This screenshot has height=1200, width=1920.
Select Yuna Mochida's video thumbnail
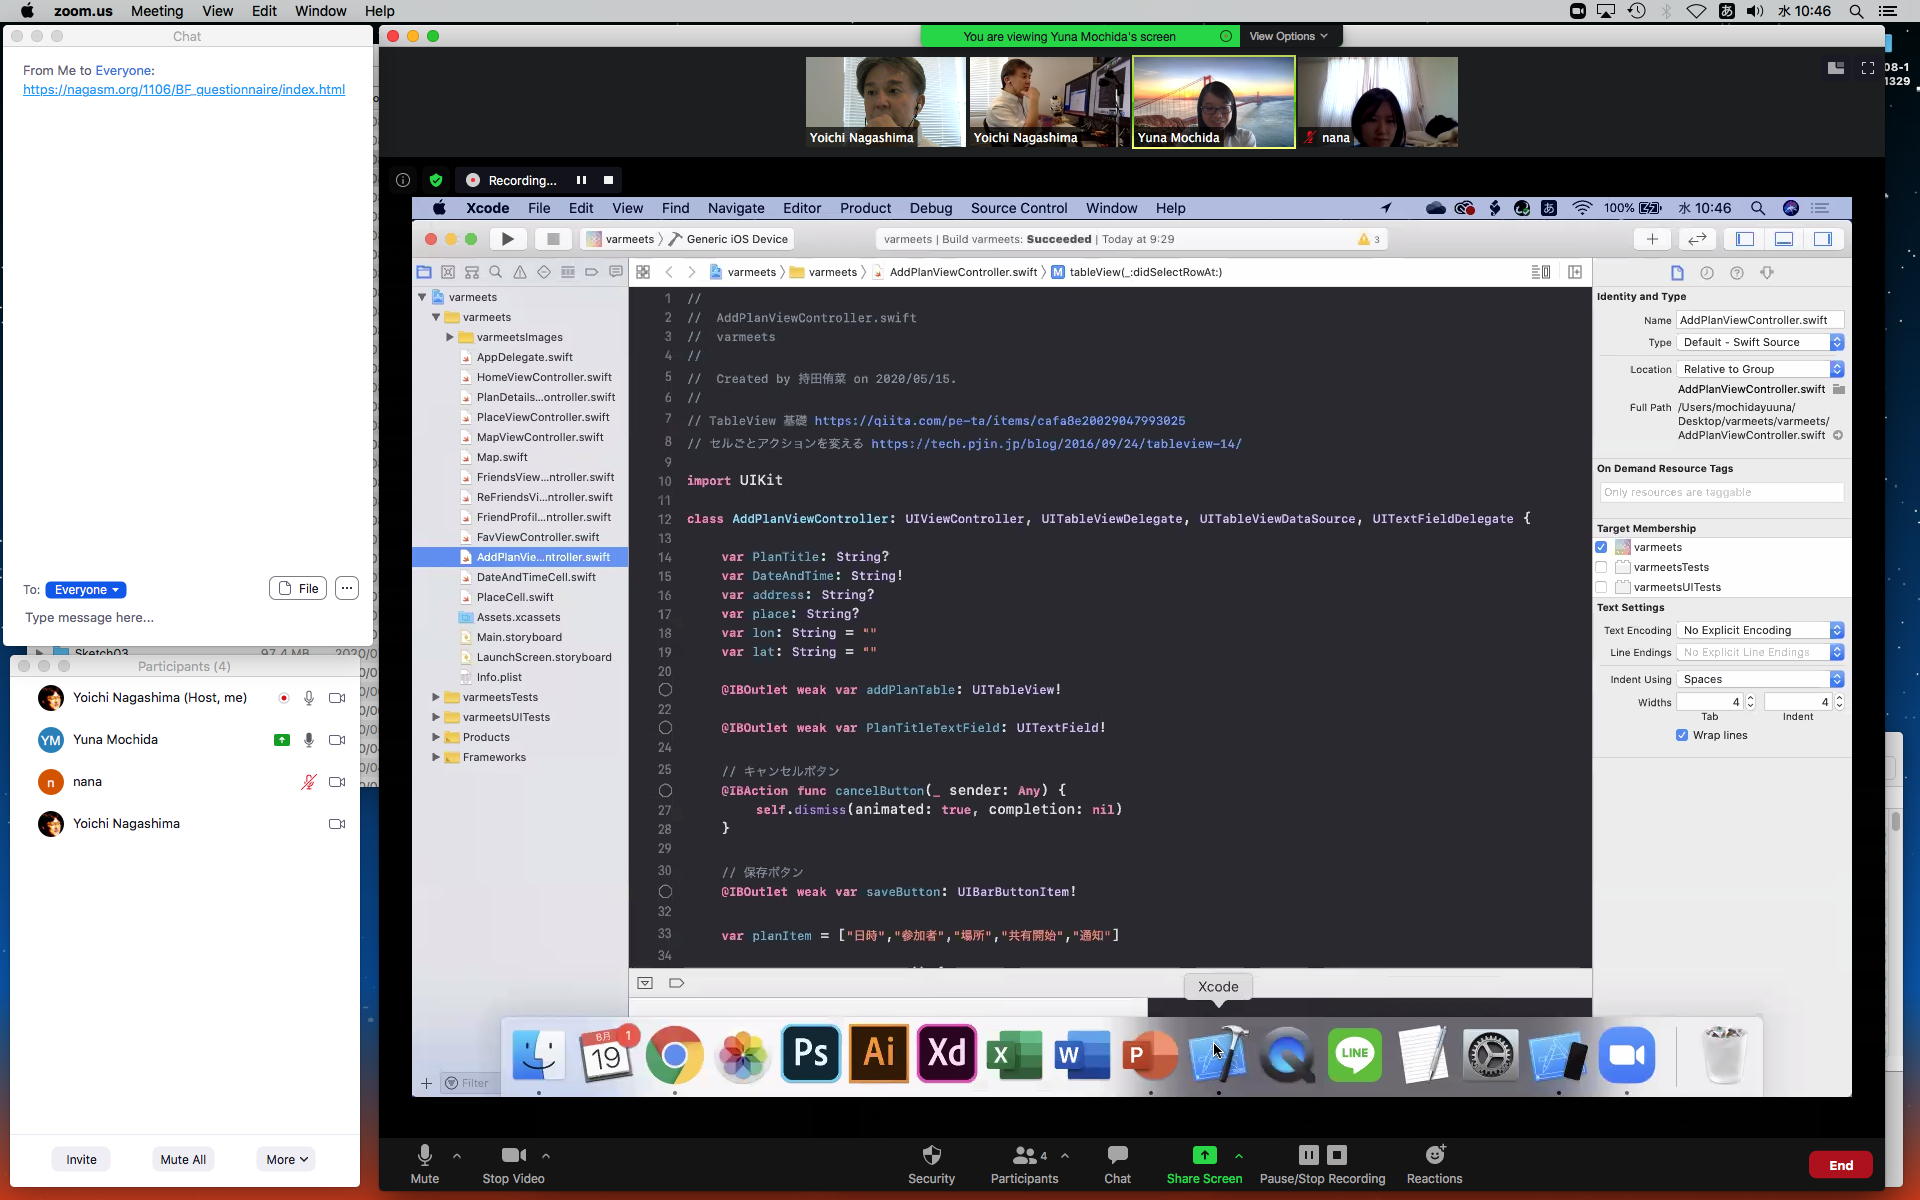tap(1213, 102)
